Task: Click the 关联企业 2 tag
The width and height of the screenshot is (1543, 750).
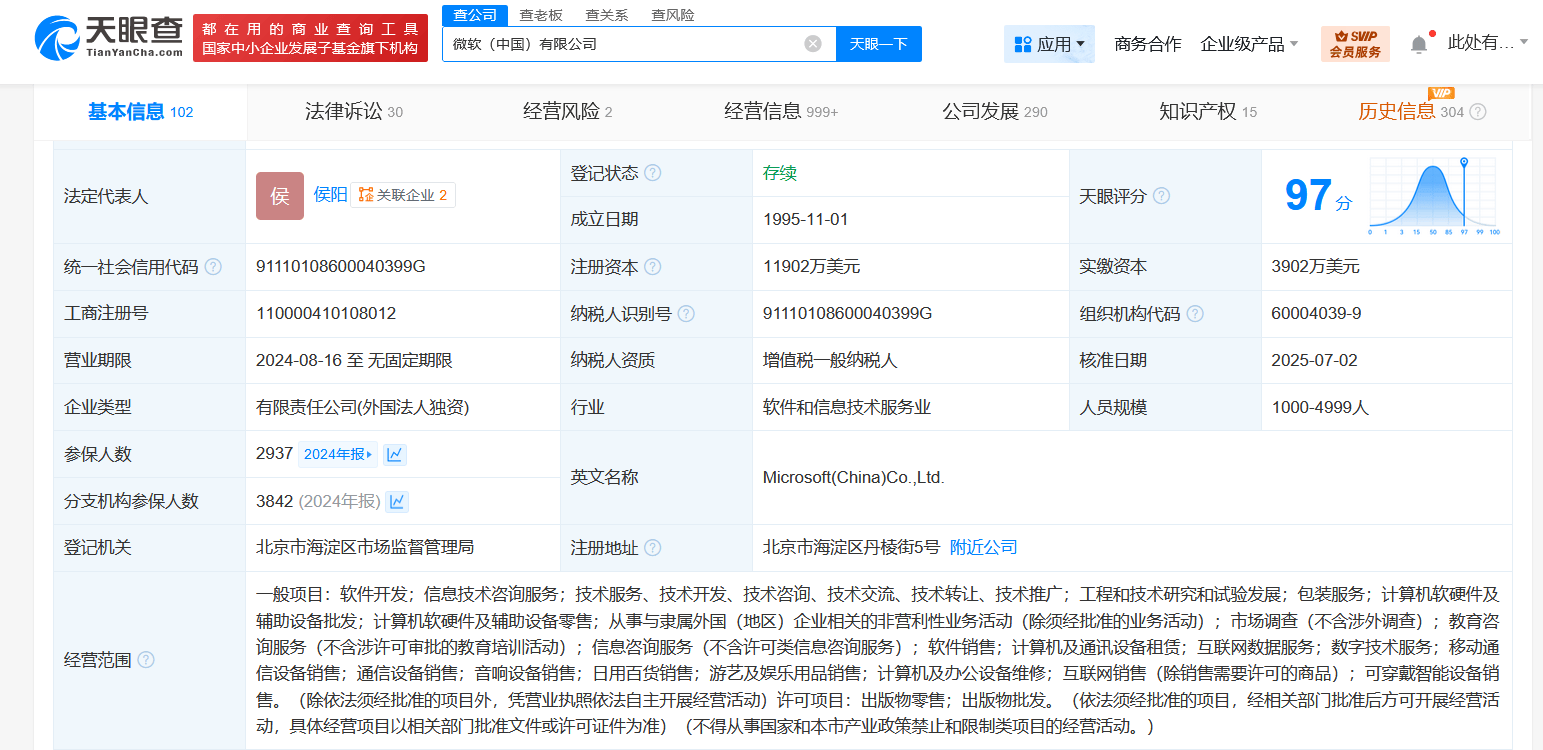Action: tap(403, 195)
